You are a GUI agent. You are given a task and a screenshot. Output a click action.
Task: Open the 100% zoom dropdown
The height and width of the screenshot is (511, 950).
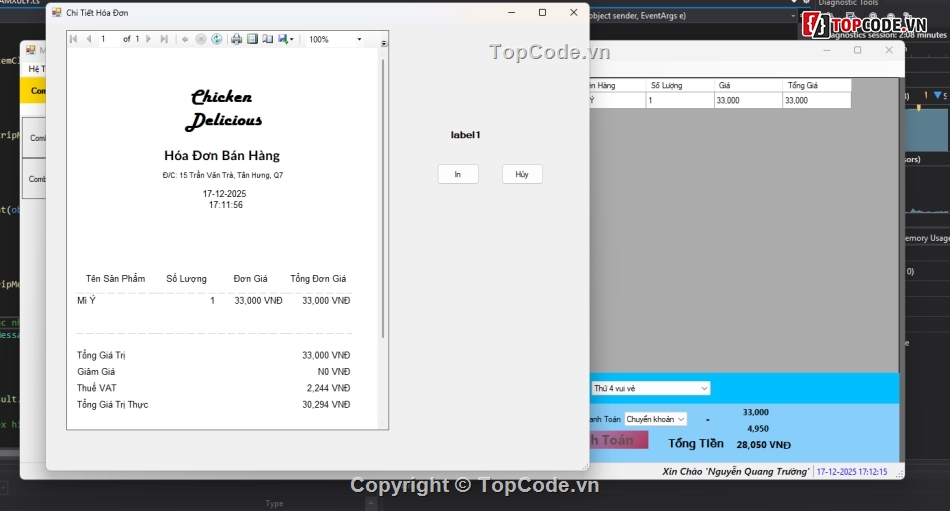pos(359,39)
